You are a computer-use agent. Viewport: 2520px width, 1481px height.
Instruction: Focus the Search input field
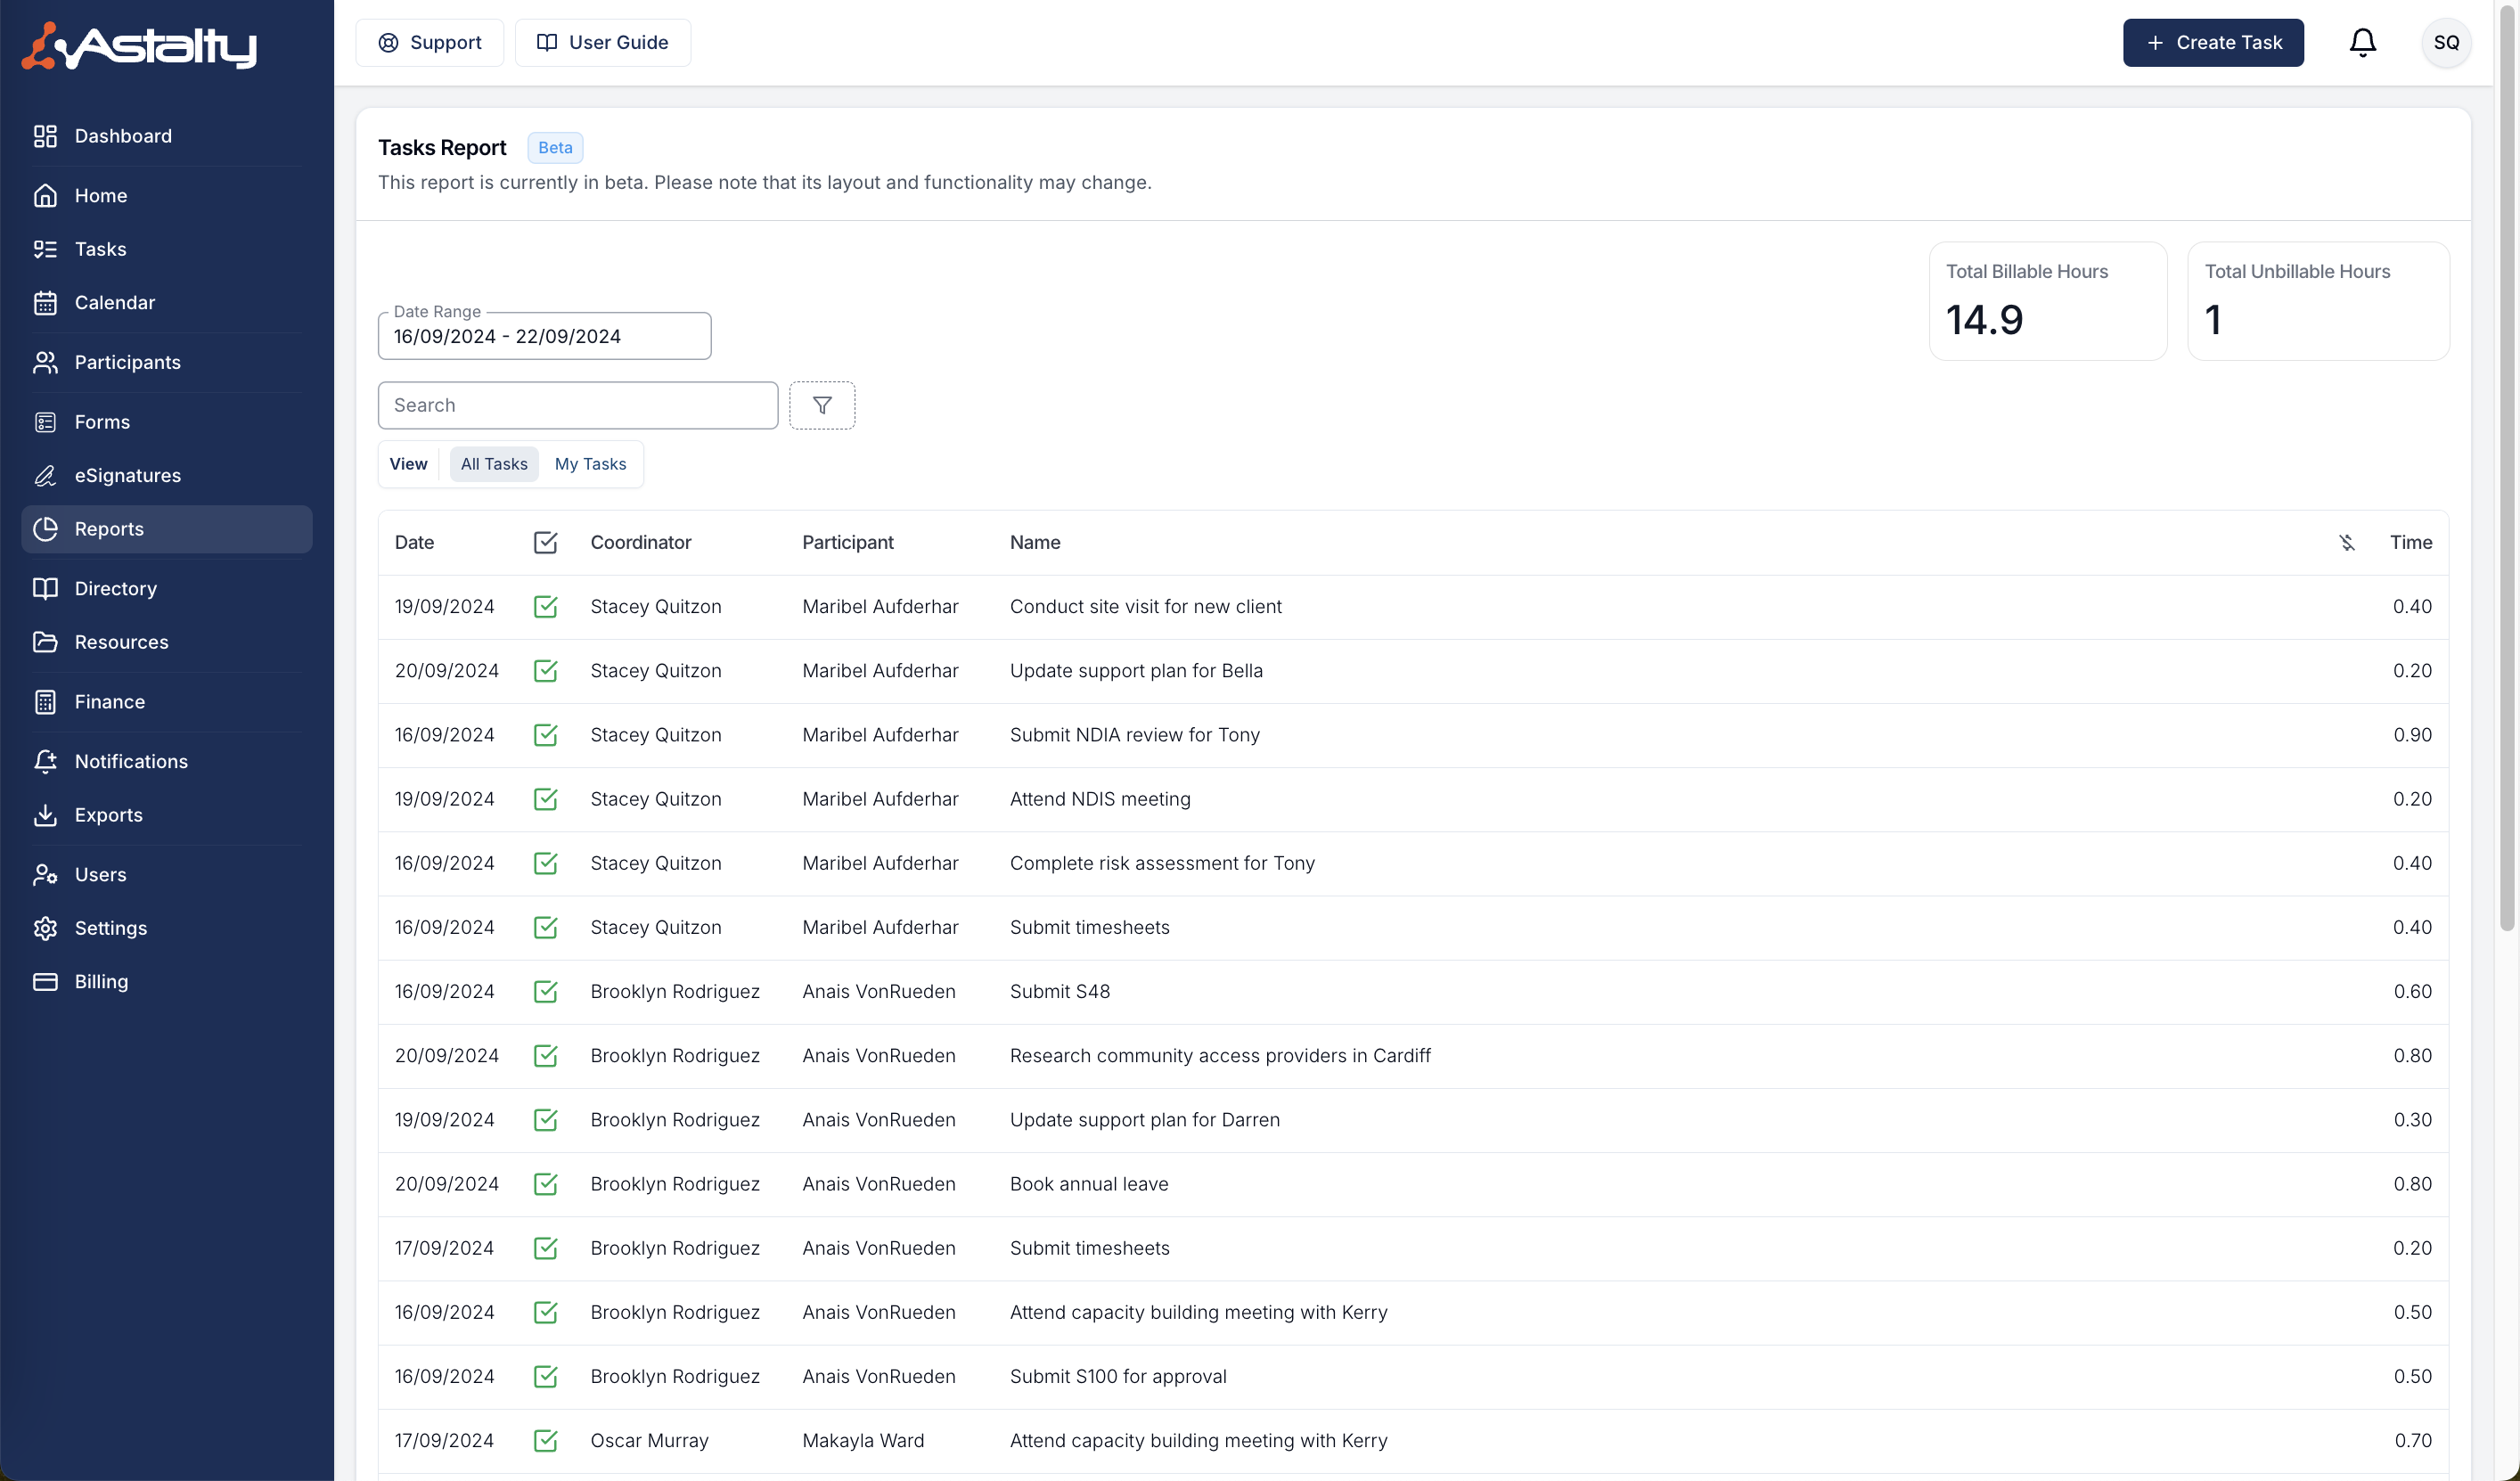click(x=577, y=405)
